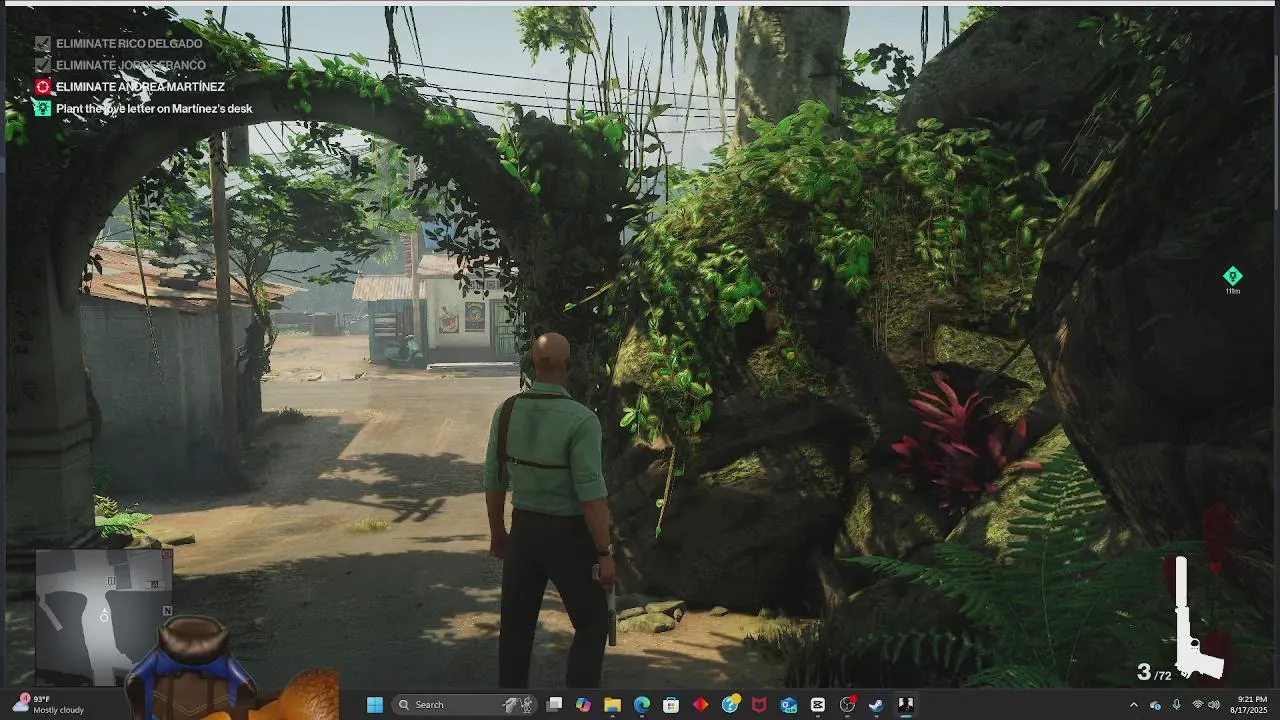Switch to the Hitman game taskbar icon
1280x720 pixels.
click(x=905, y=704)
